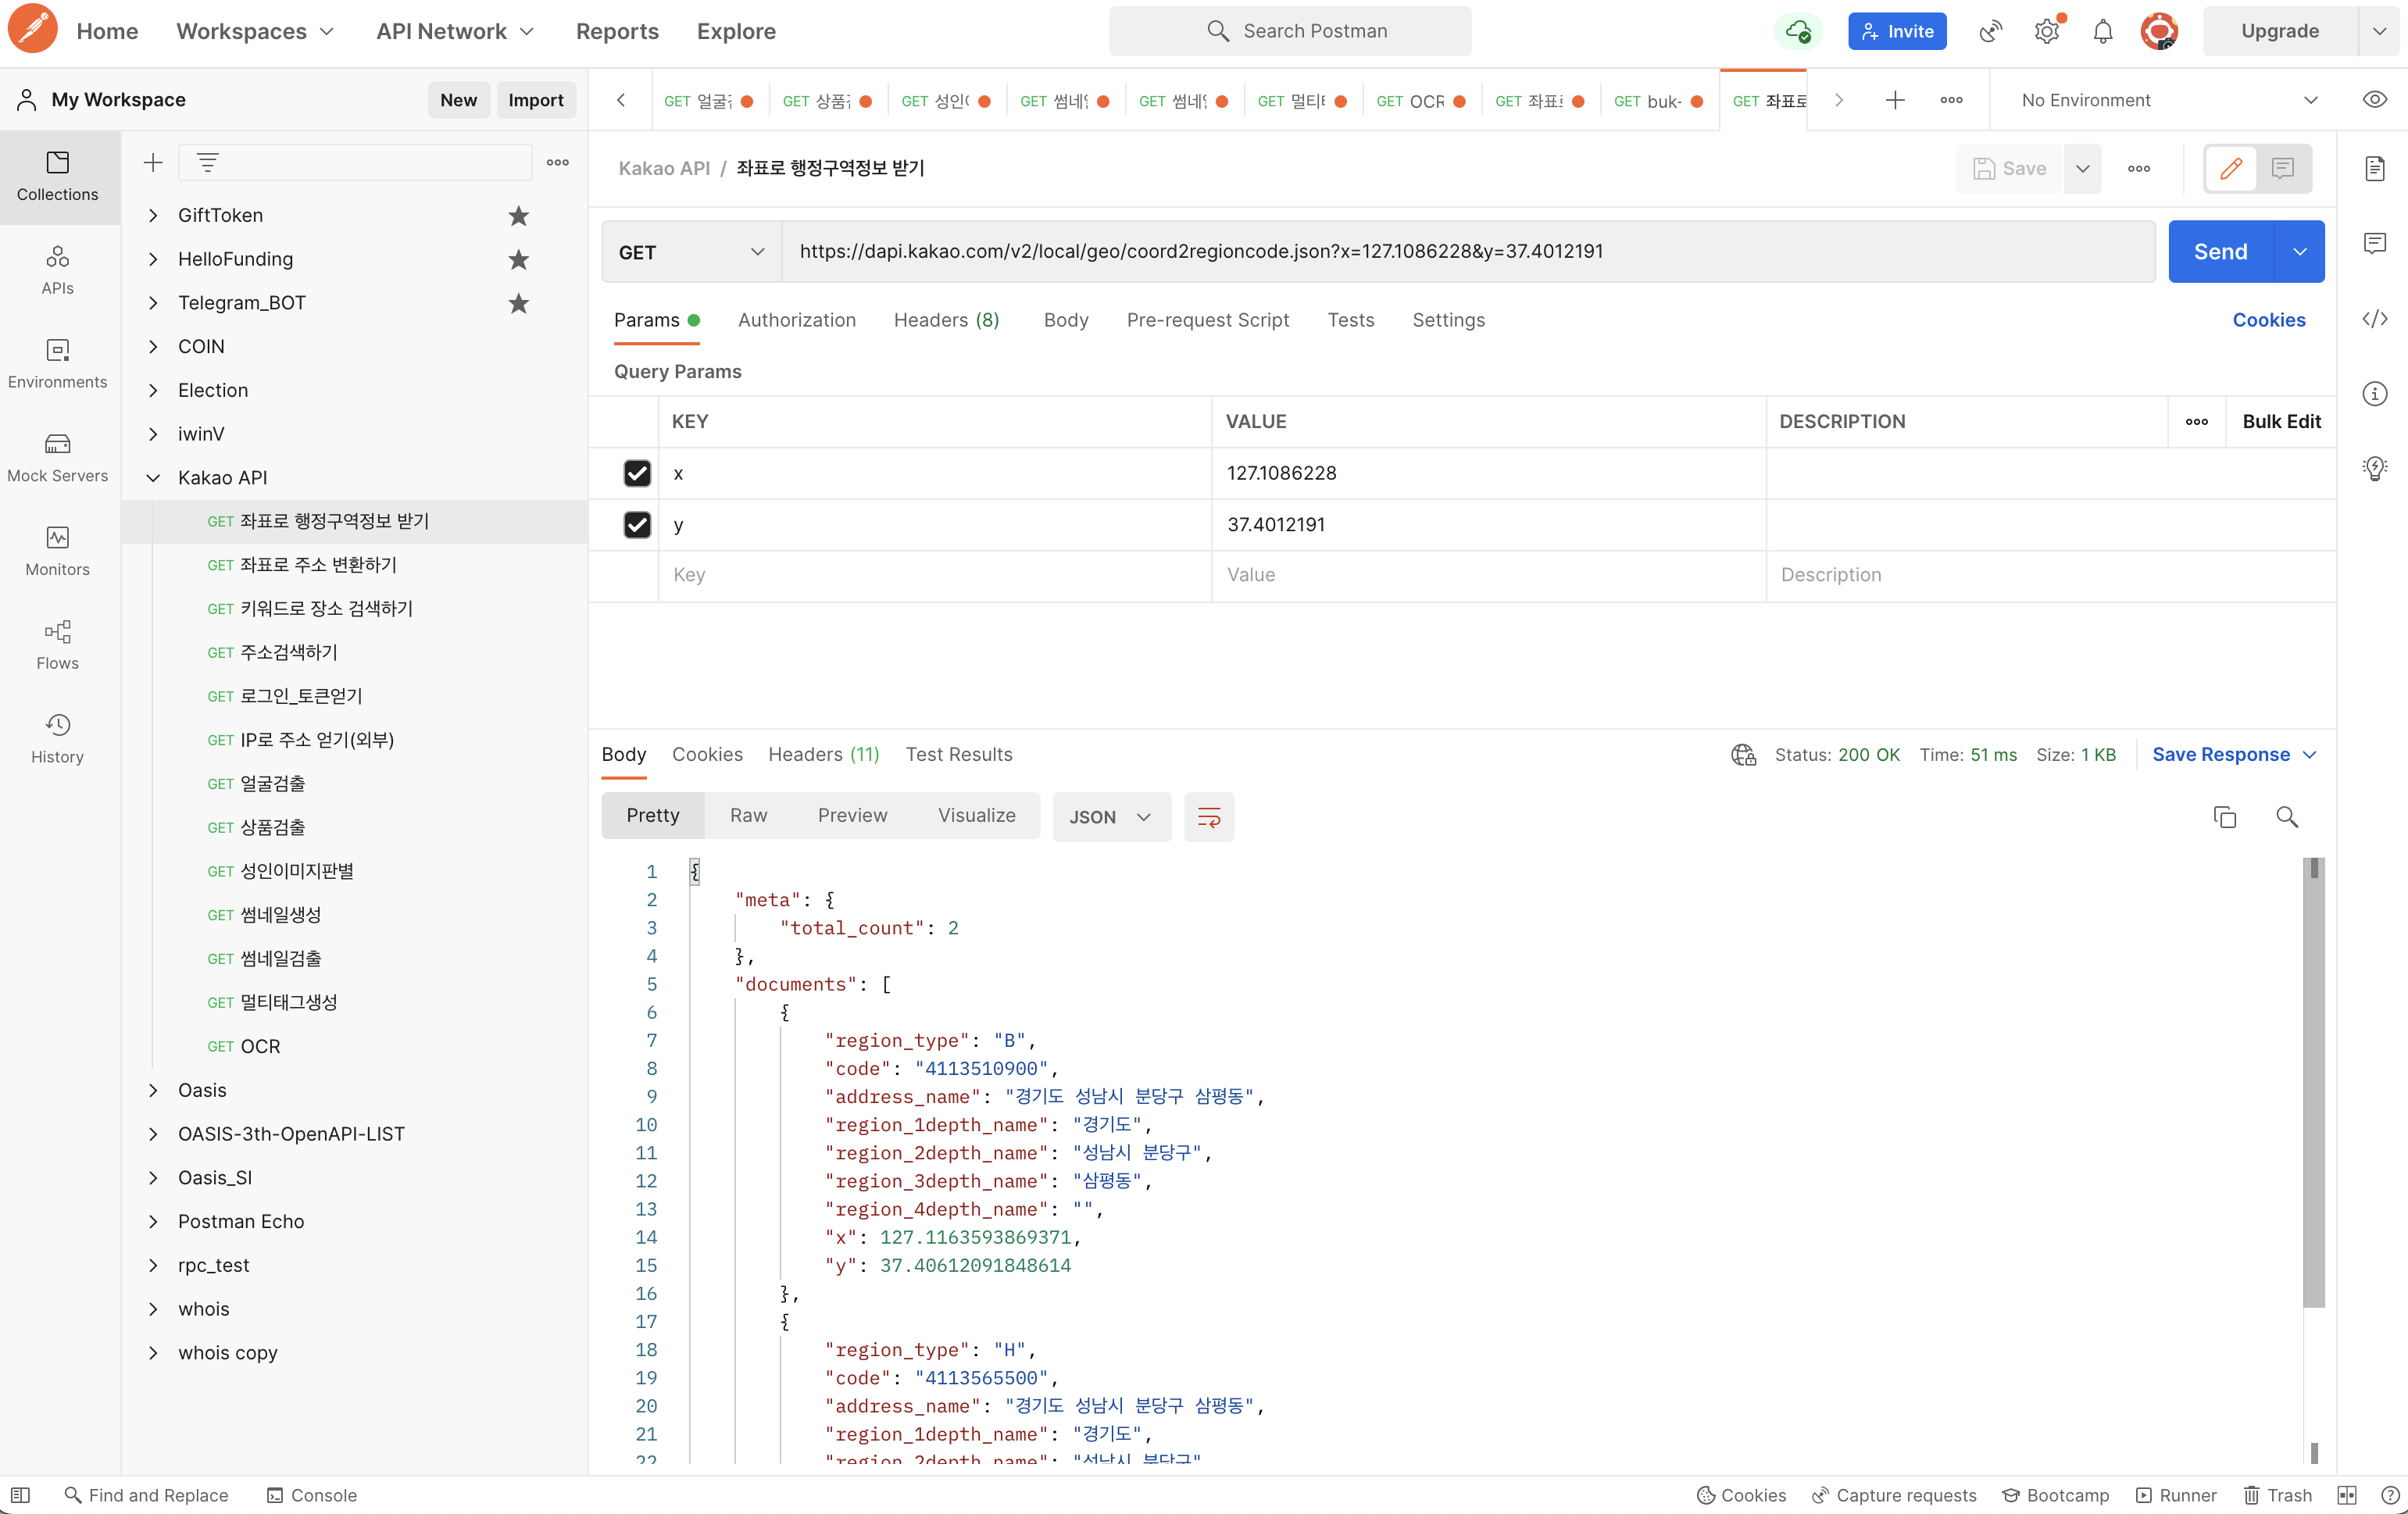Open the Mock Servers panel
The height and width of the screenshot is (1514, 2408).
pyautogui.click(x=57, y=458)
